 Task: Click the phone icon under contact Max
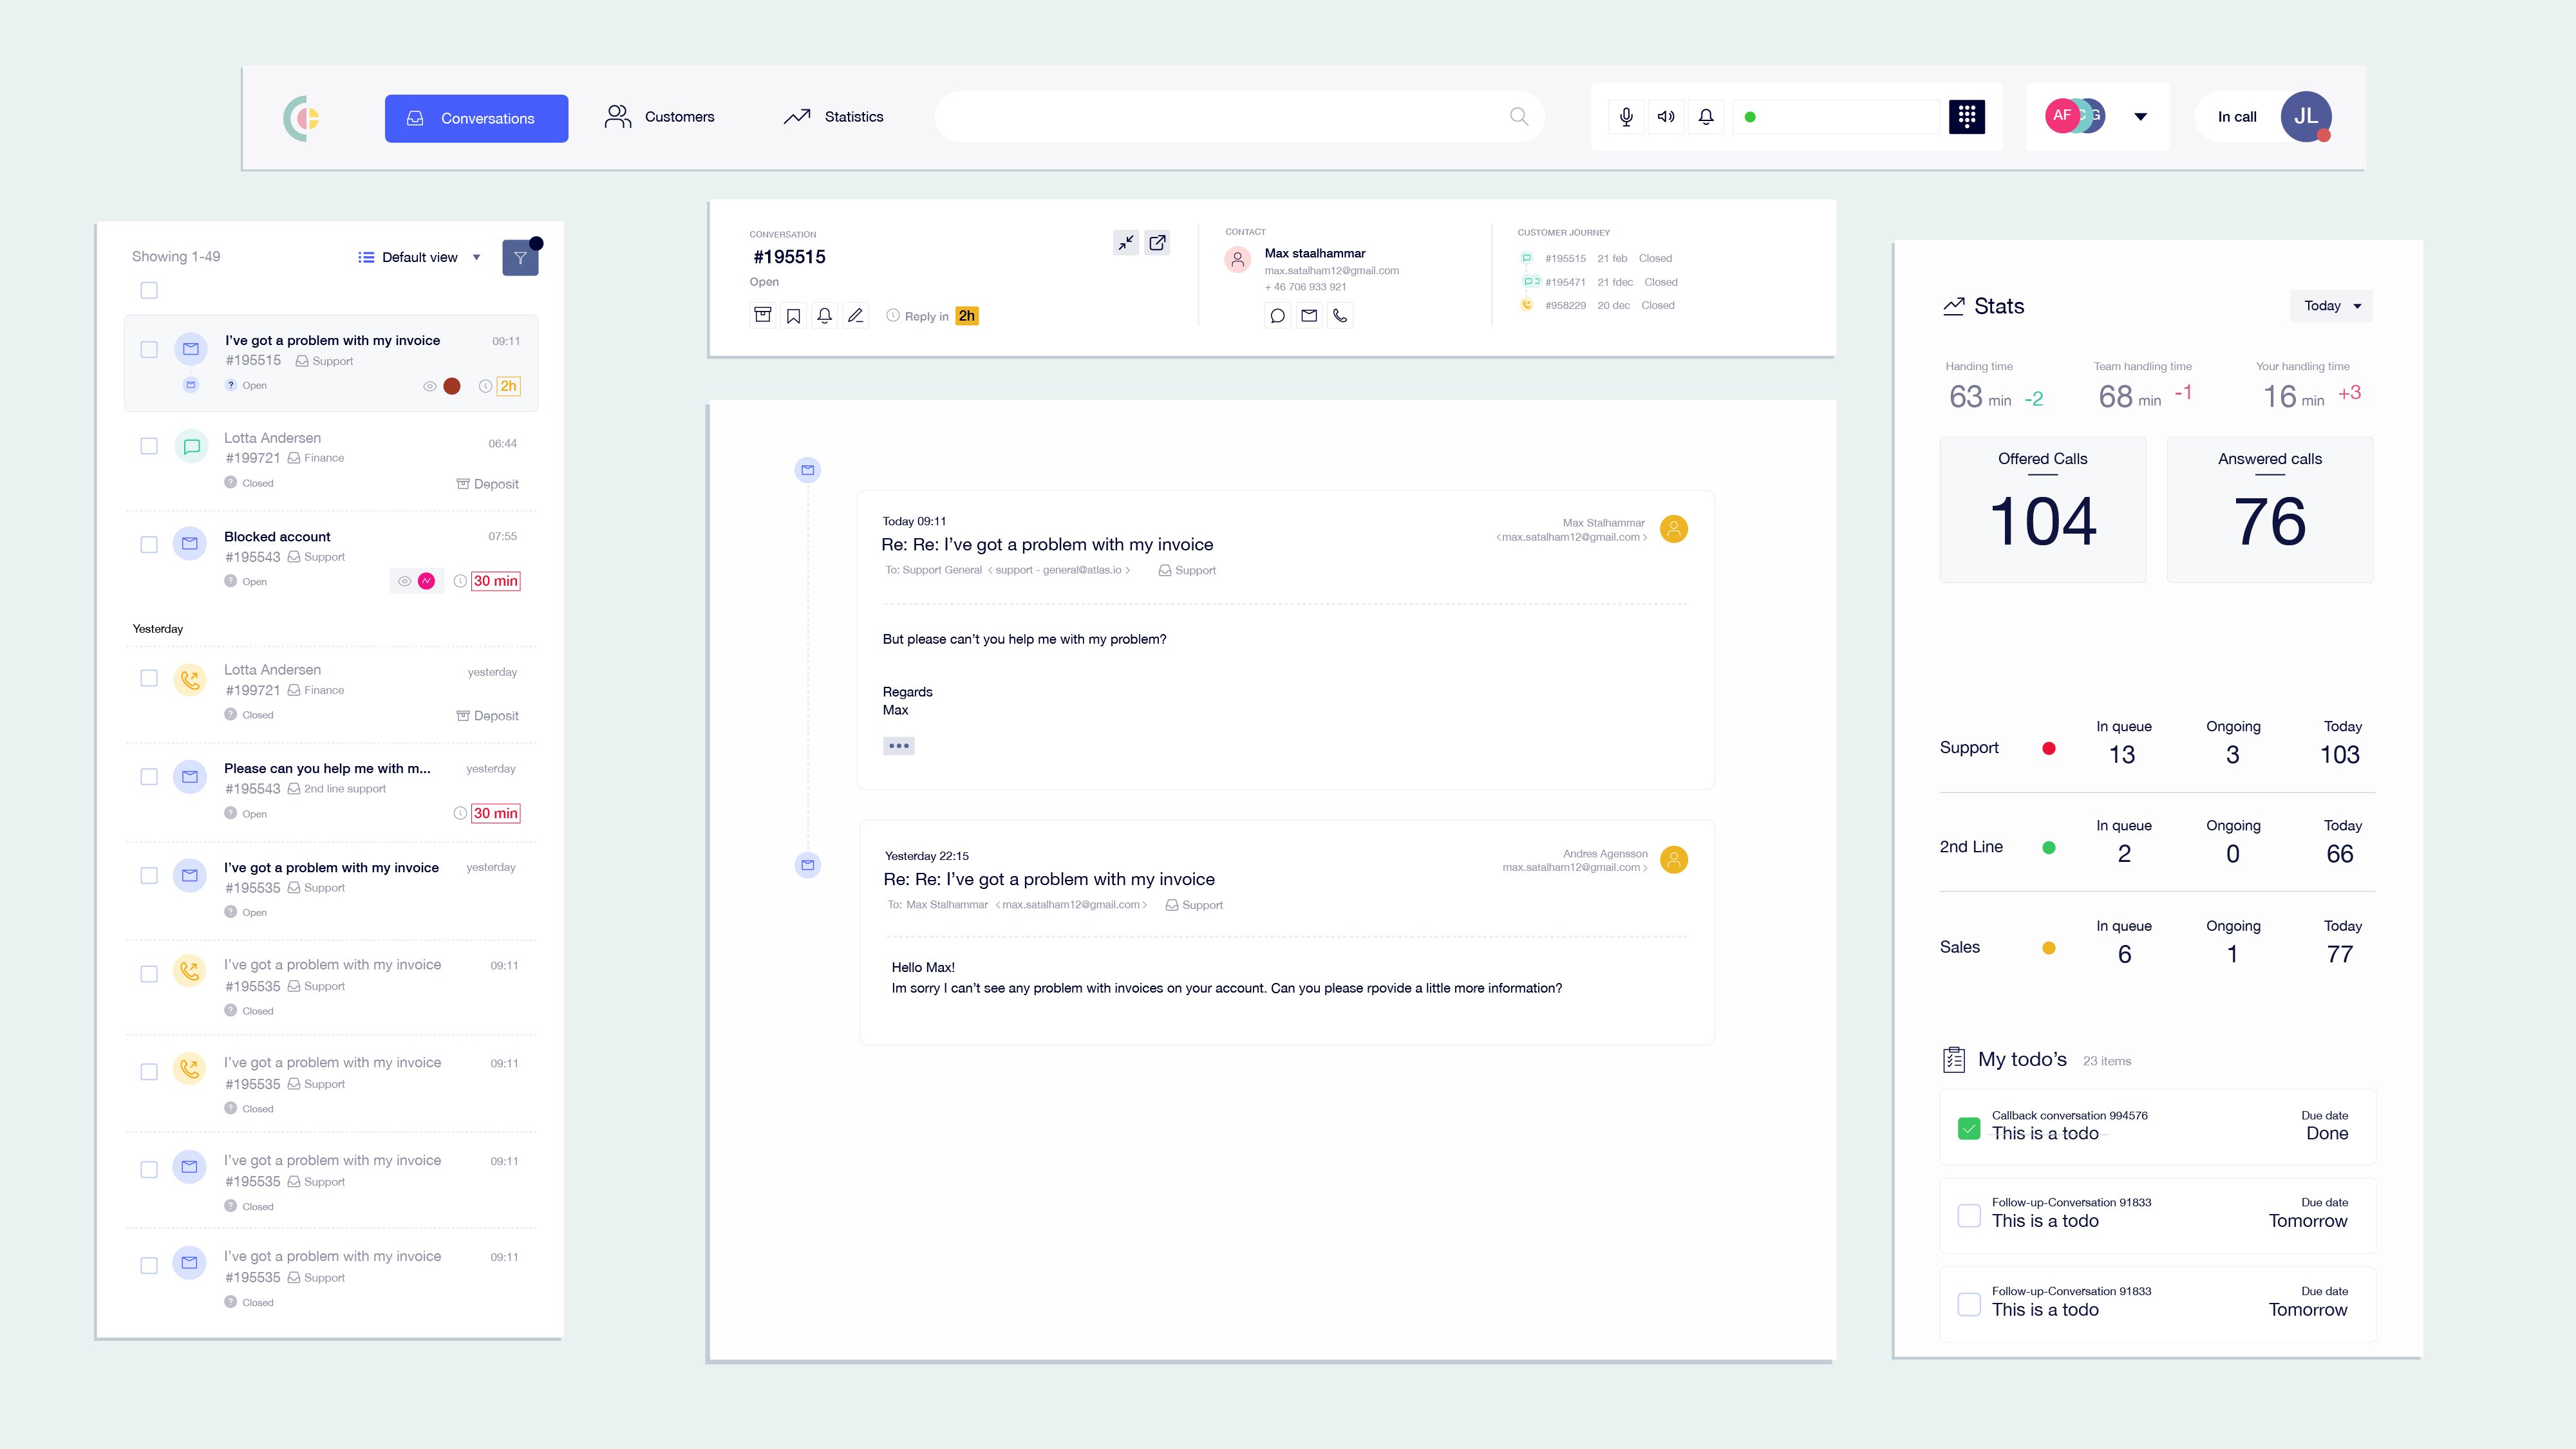tap(1340, 316)
